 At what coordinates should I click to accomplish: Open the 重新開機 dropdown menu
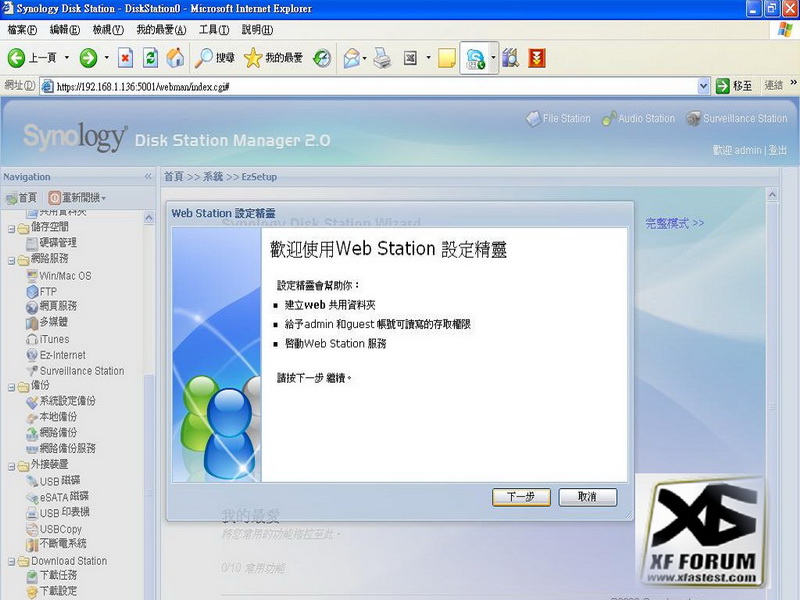click(77, 197)
